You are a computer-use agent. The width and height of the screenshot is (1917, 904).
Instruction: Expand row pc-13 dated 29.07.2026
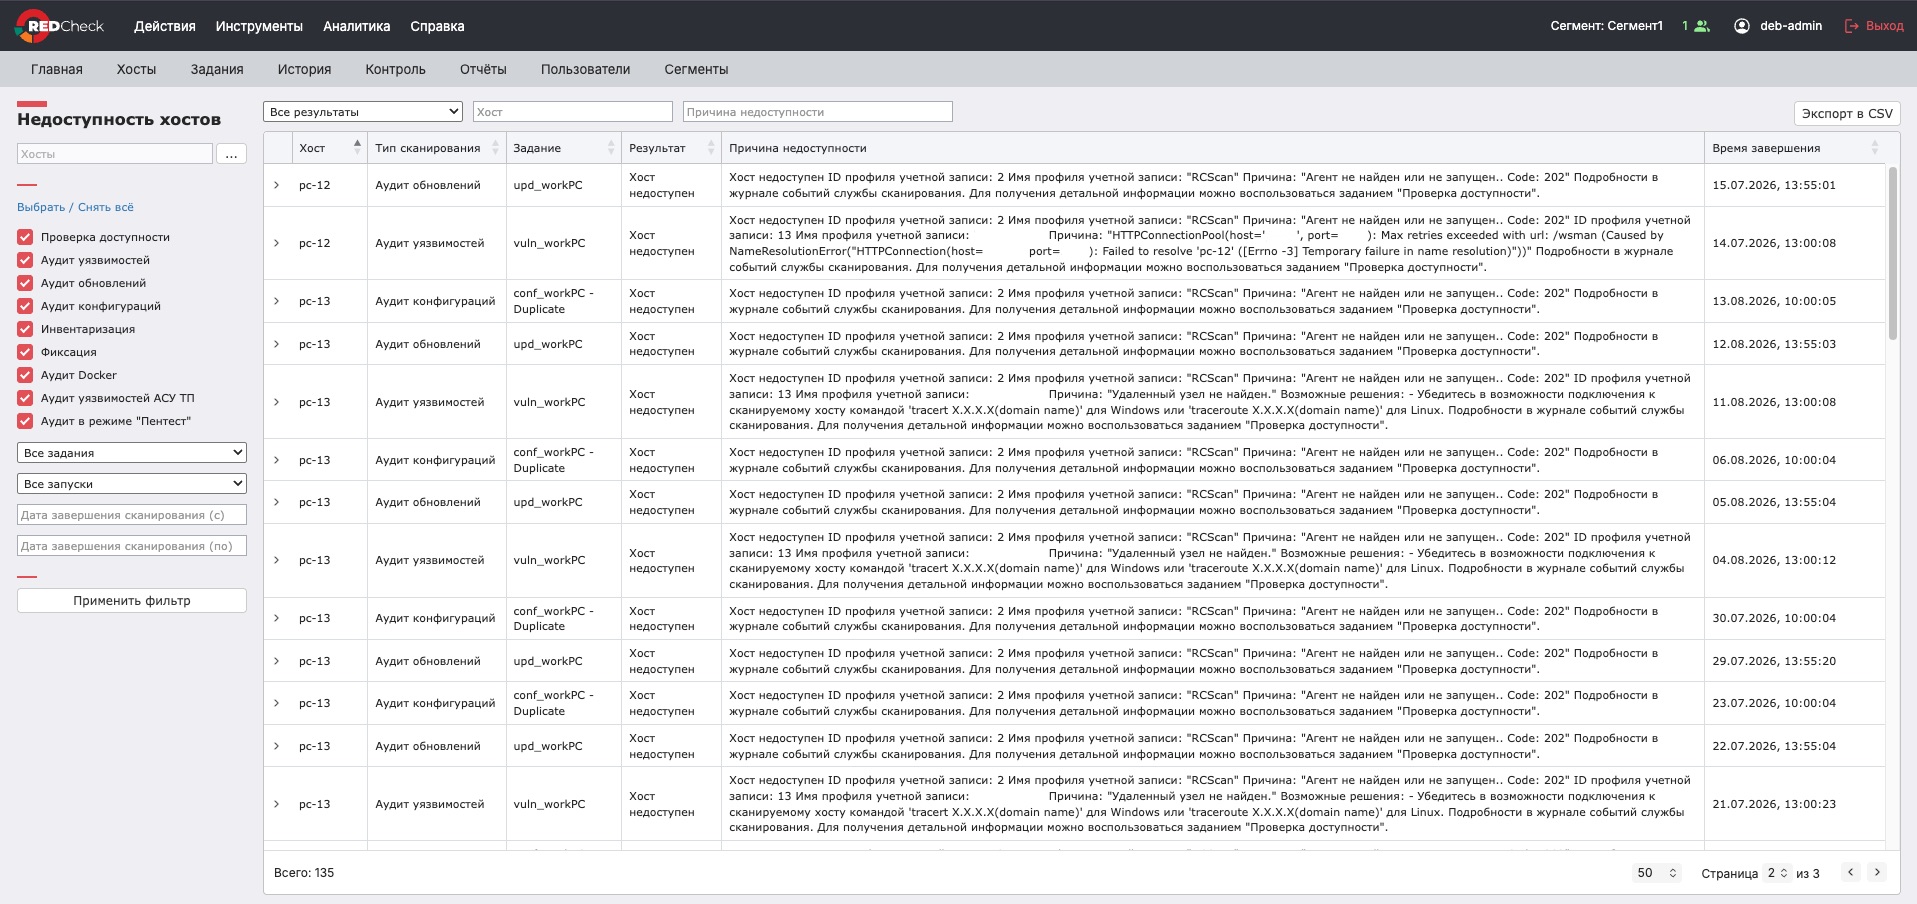[277, 661]
